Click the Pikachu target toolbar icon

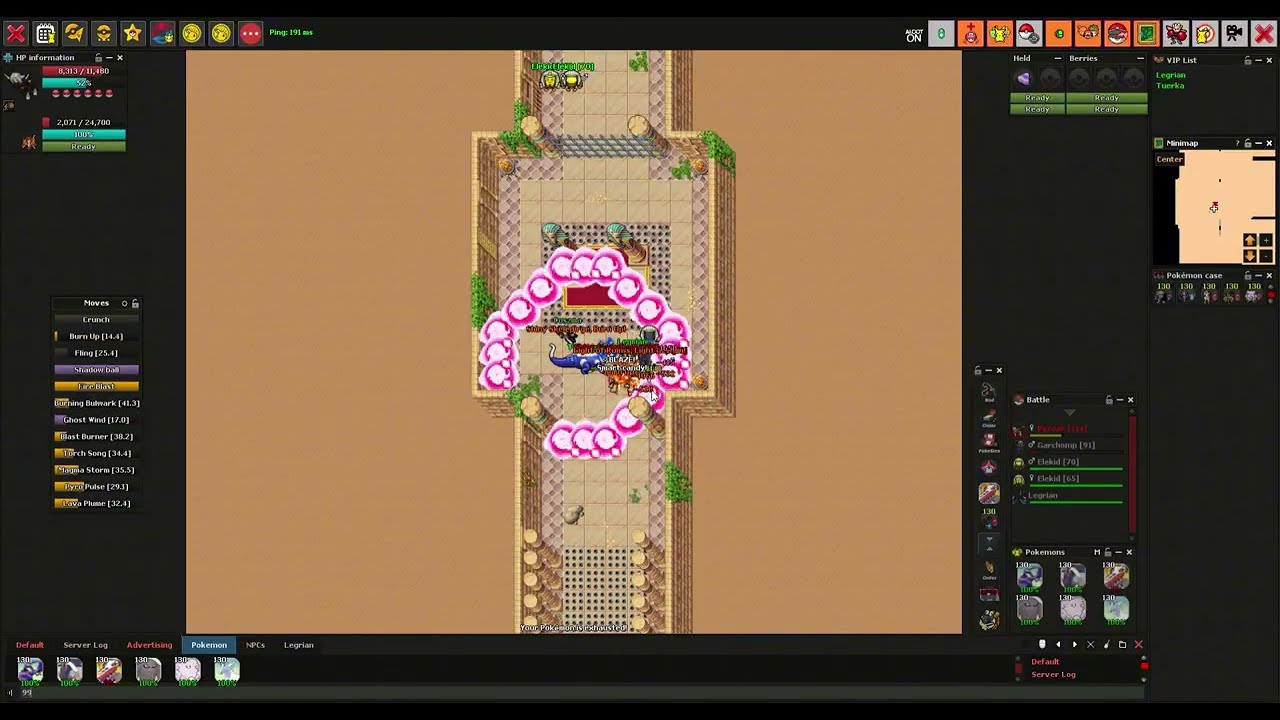1205,34
